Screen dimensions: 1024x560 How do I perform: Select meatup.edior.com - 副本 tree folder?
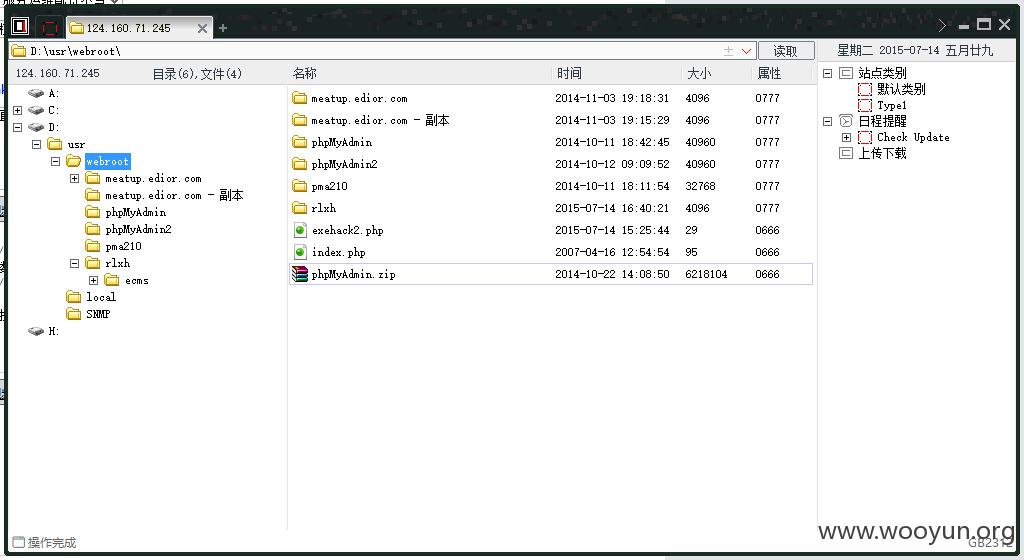pyautogui.click(x=174, y=195)
